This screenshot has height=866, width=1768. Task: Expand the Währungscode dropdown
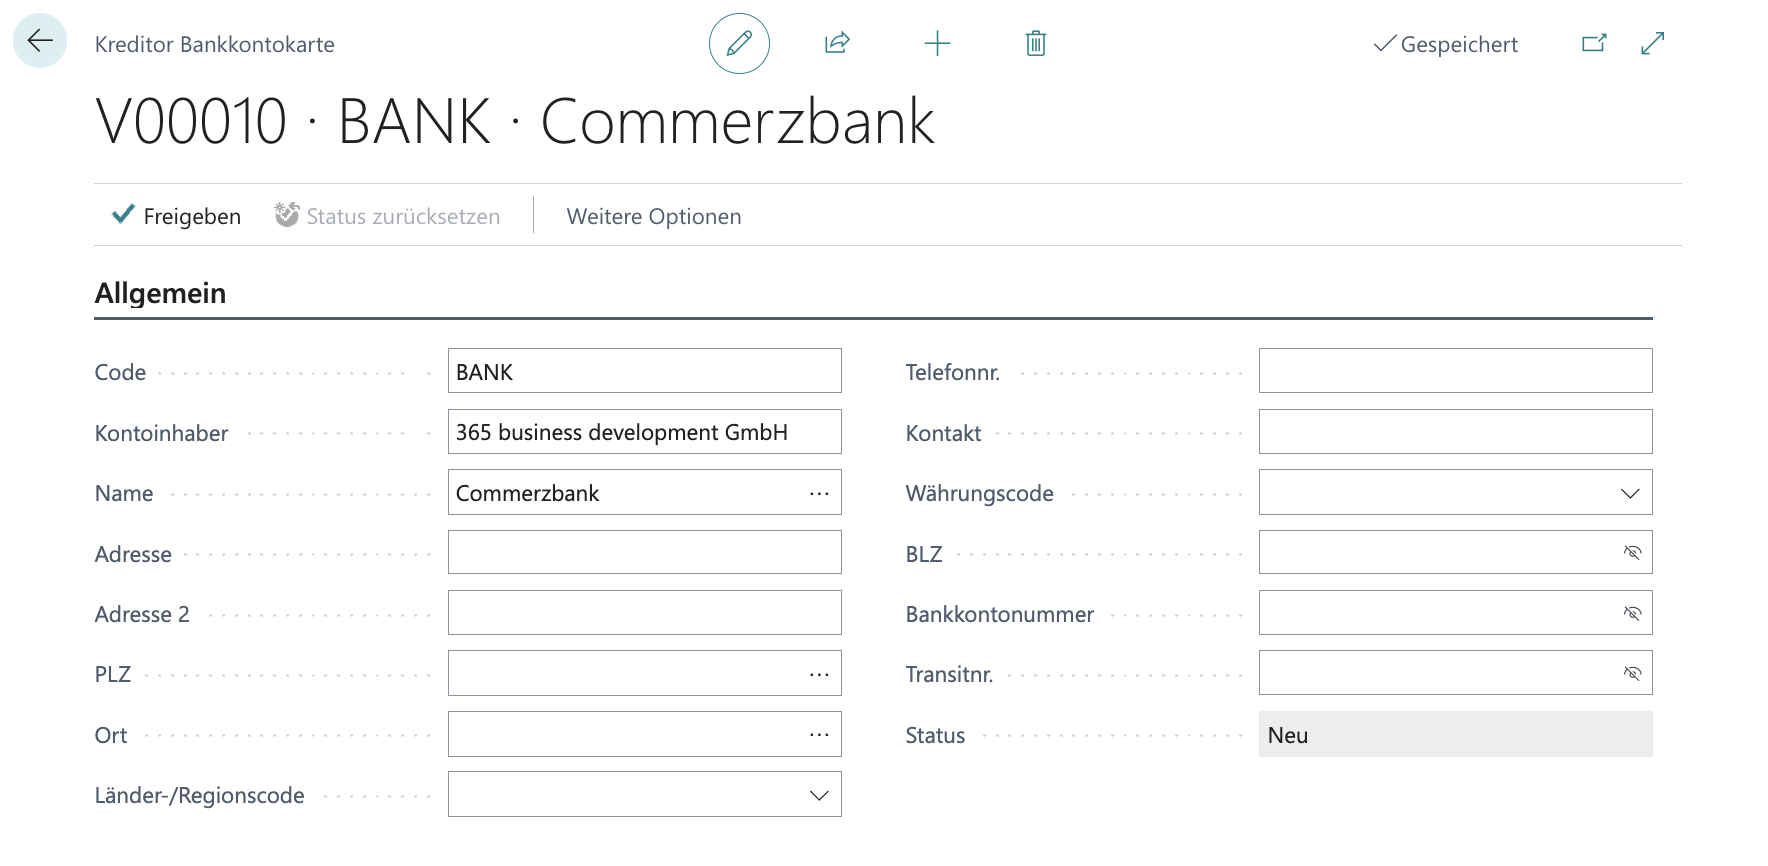point(1630,493)
